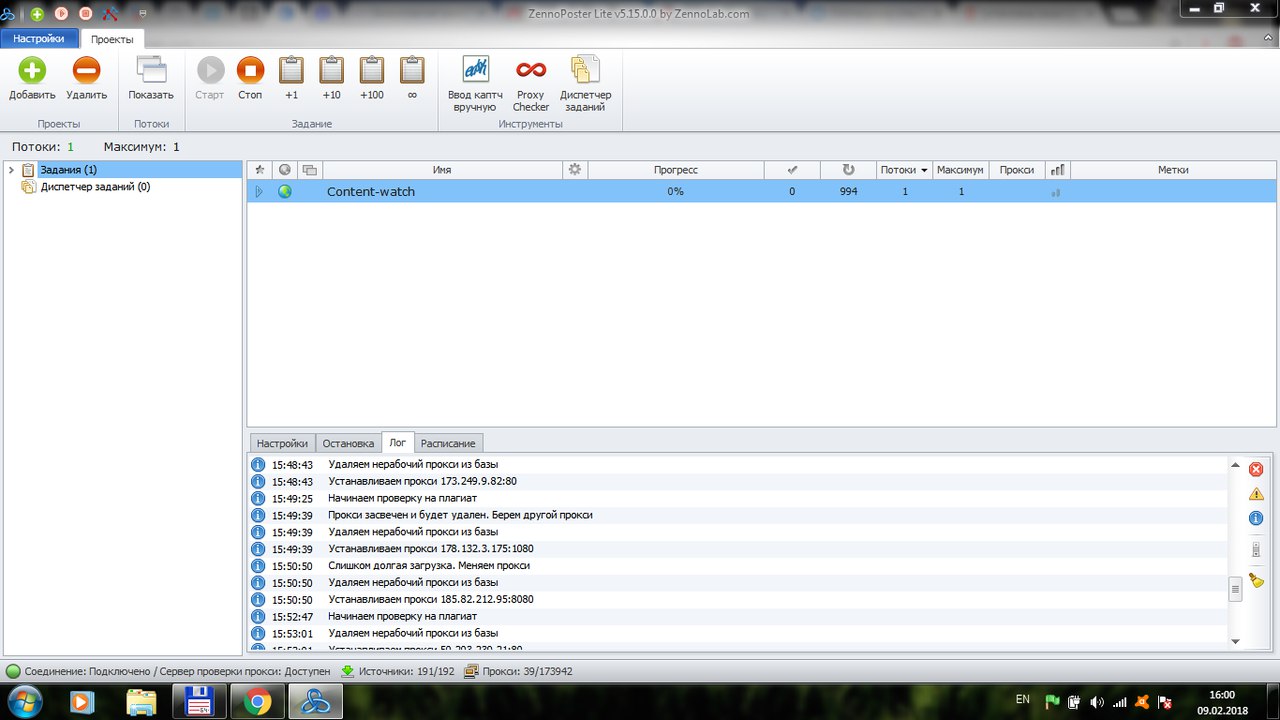Open the Windows Start menu
Screen dimensions: 1280x720
point(25,701)
